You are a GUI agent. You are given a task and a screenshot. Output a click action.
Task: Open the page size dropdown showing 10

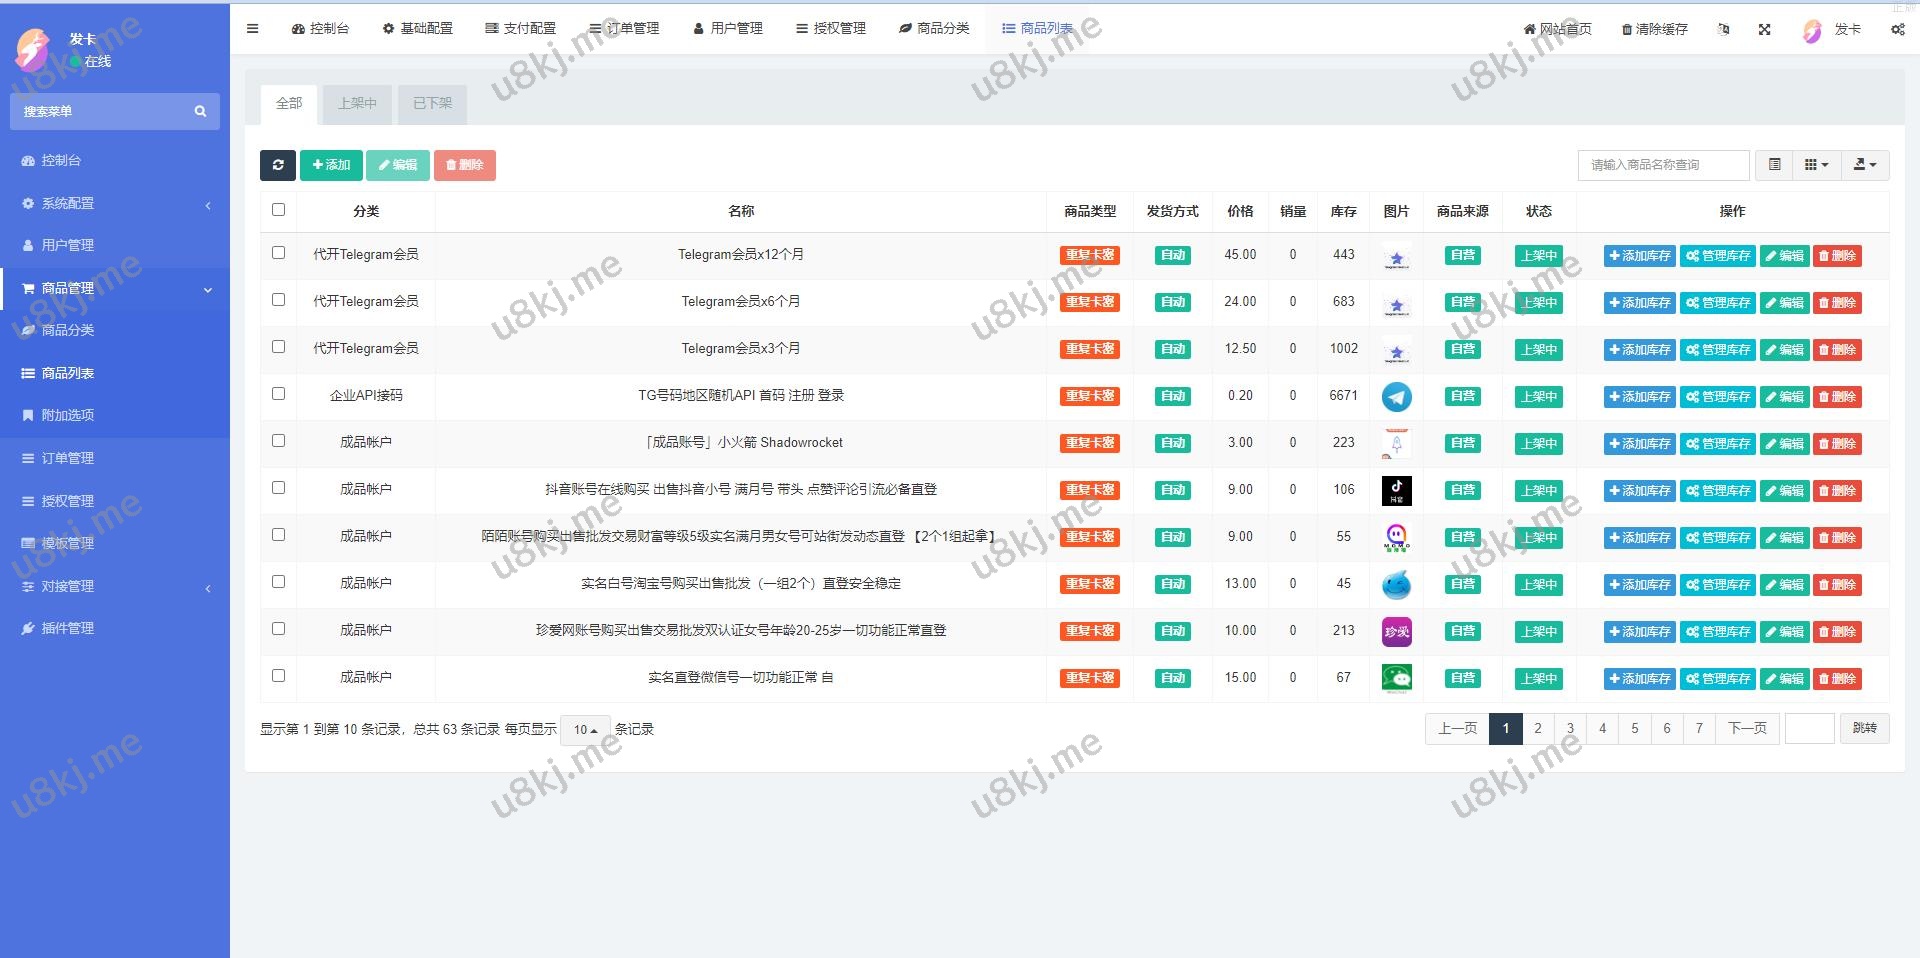(585, 730)
